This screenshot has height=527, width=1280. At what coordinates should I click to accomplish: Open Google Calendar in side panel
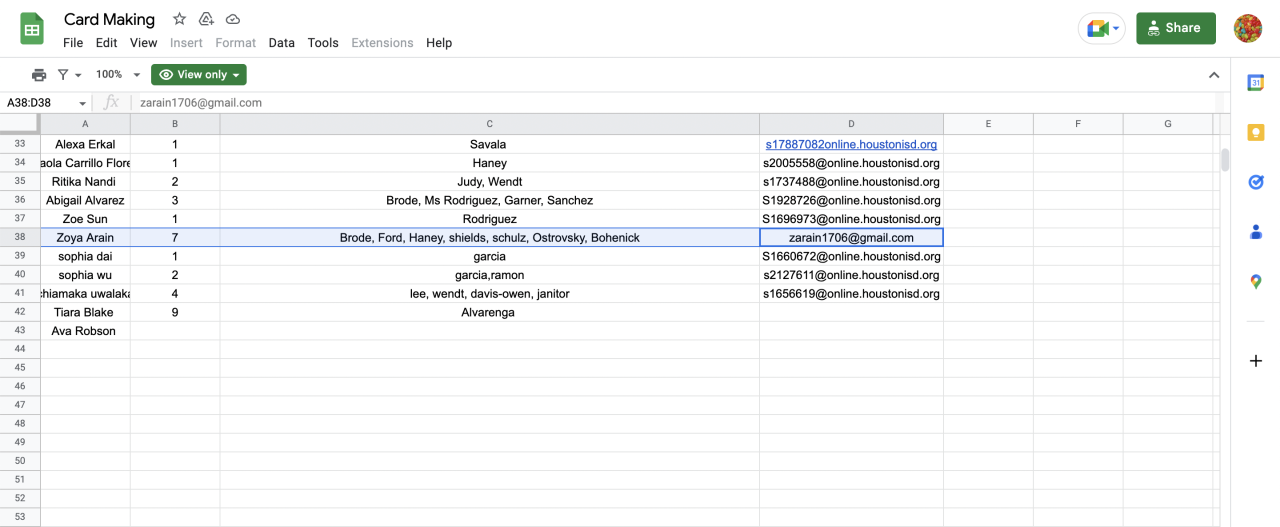pyautogui.click(x=1256, y=83)
